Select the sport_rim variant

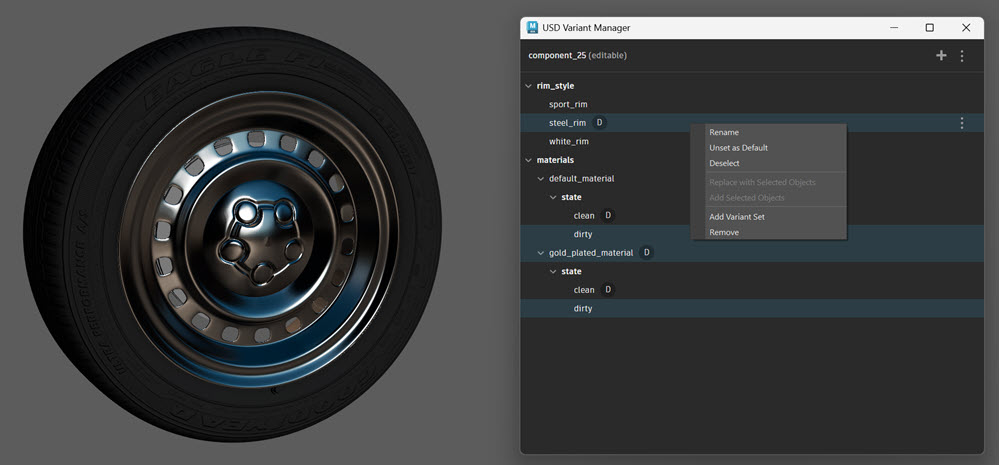(568, 104)
